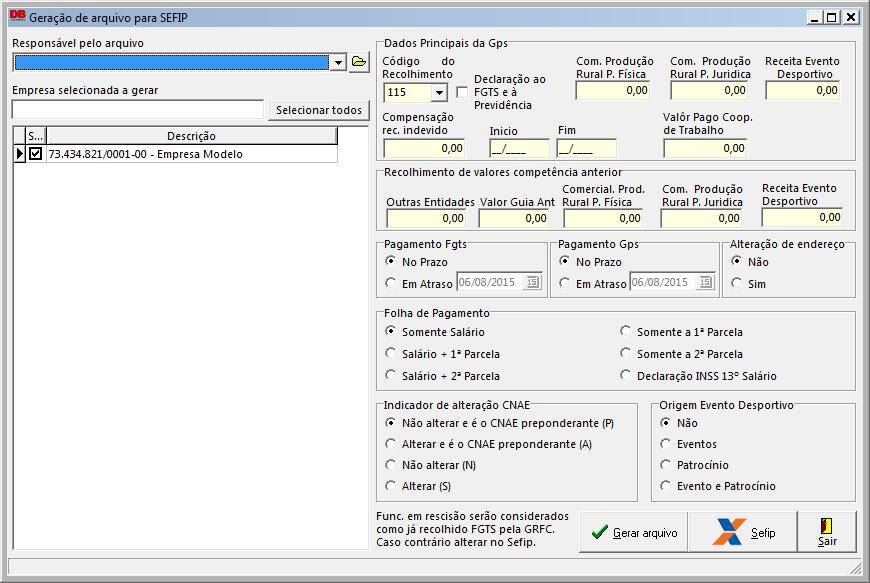The image size is (870, 583).
Task: Select Sim under Alteração de endereço
Action: pos(737,284)
